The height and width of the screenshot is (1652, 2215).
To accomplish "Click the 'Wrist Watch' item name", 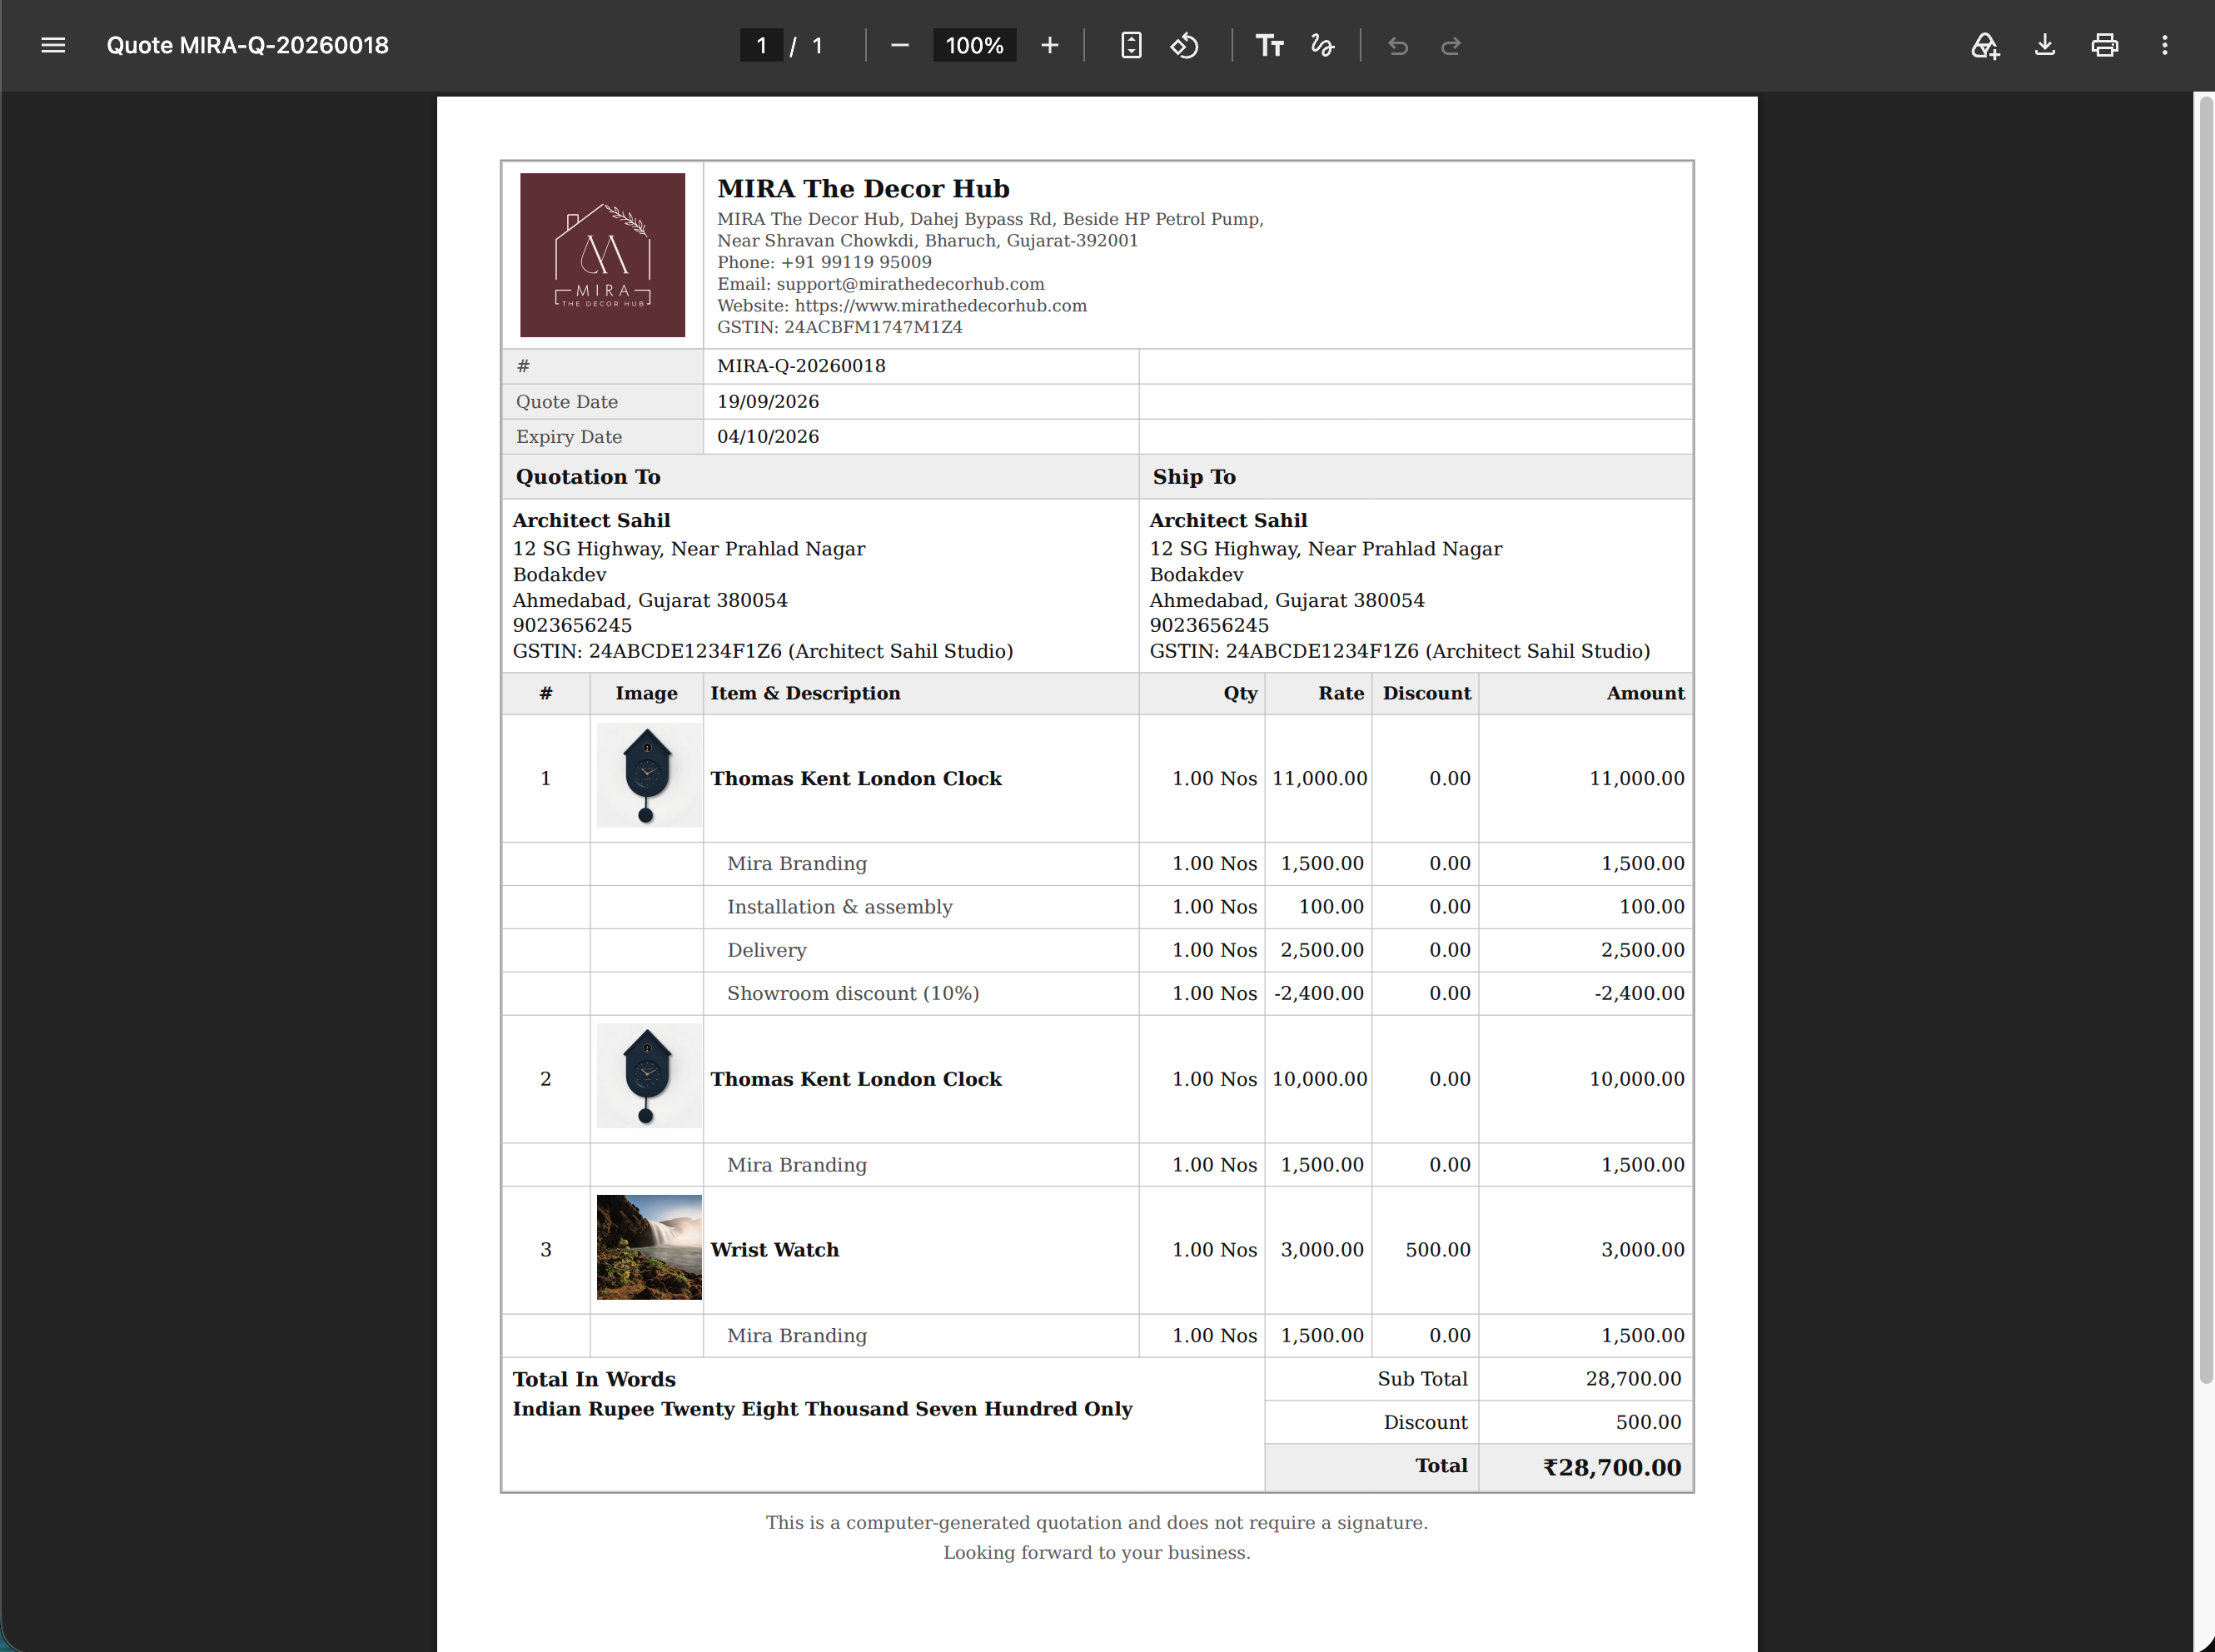I will 775,1250.
